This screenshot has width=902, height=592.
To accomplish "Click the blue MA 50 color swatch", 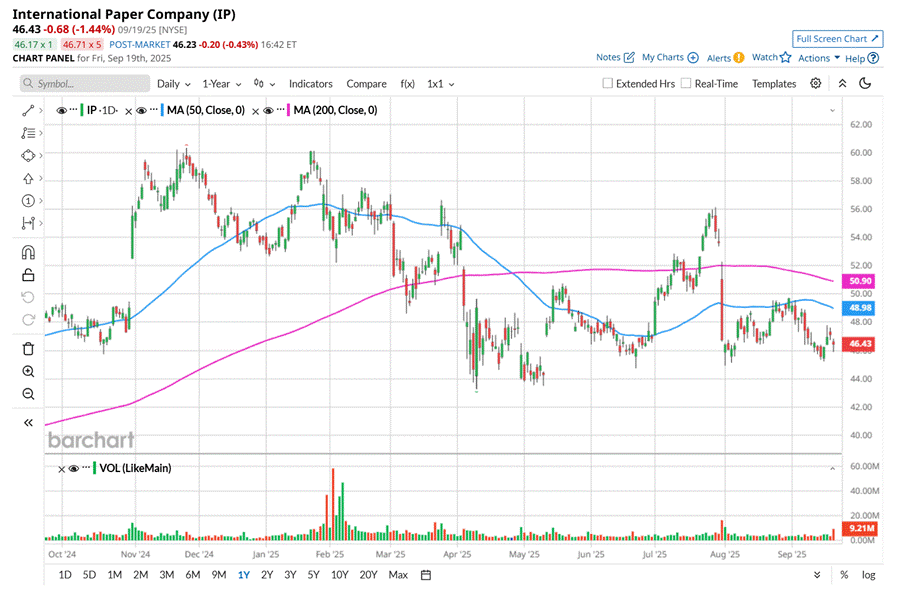I will pyautogui.click(x=162, y=110).
